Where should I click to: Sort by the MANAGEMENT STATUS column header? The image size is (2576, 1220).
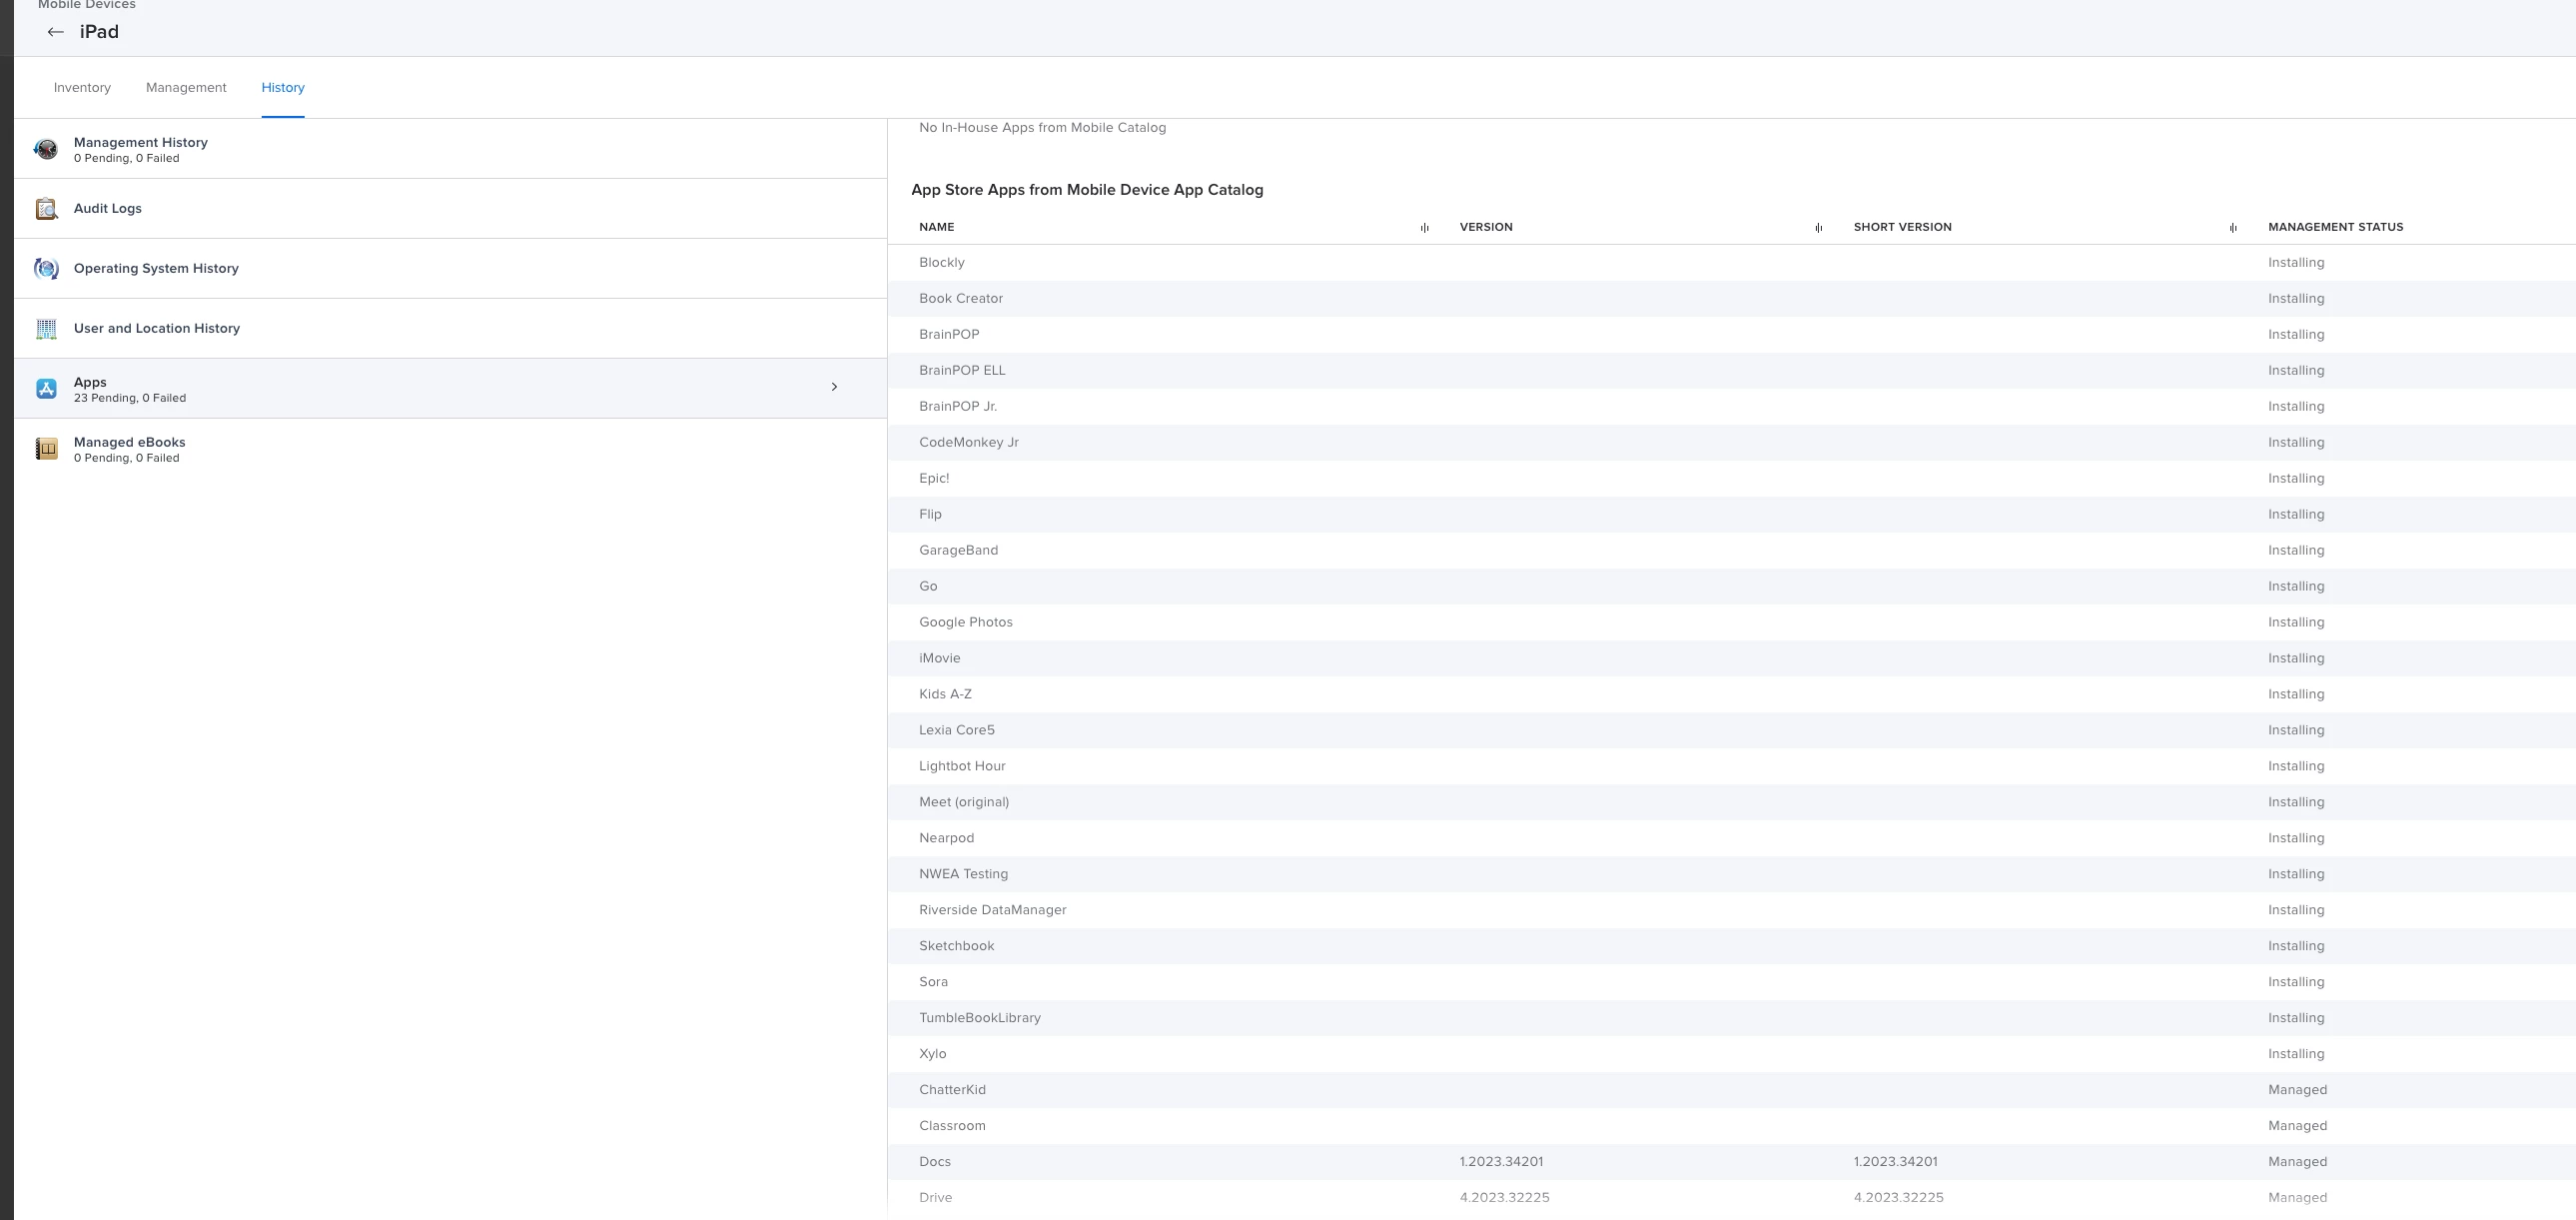tap(2336, 227)
